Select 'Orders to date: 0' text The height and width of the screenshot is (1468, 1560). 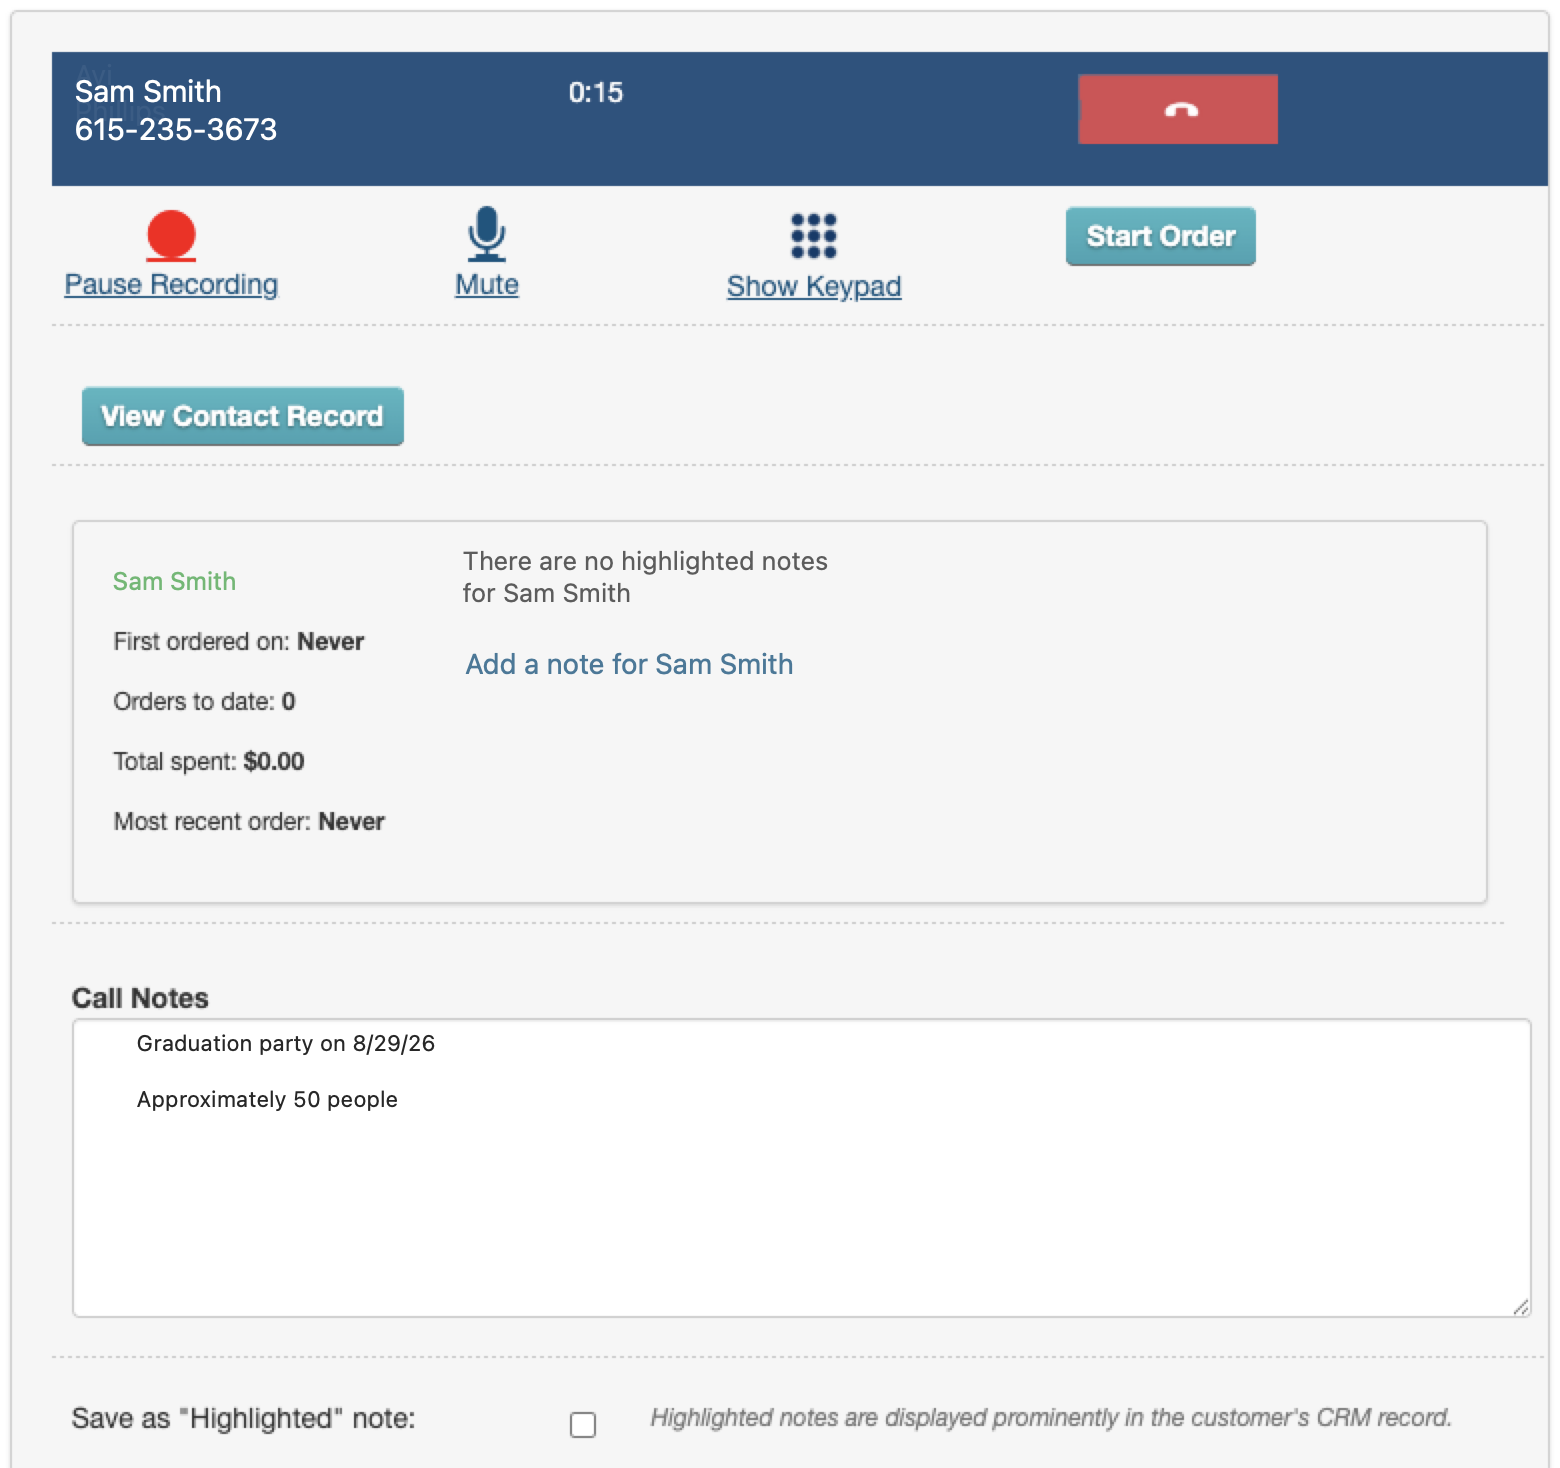point(204,701)
